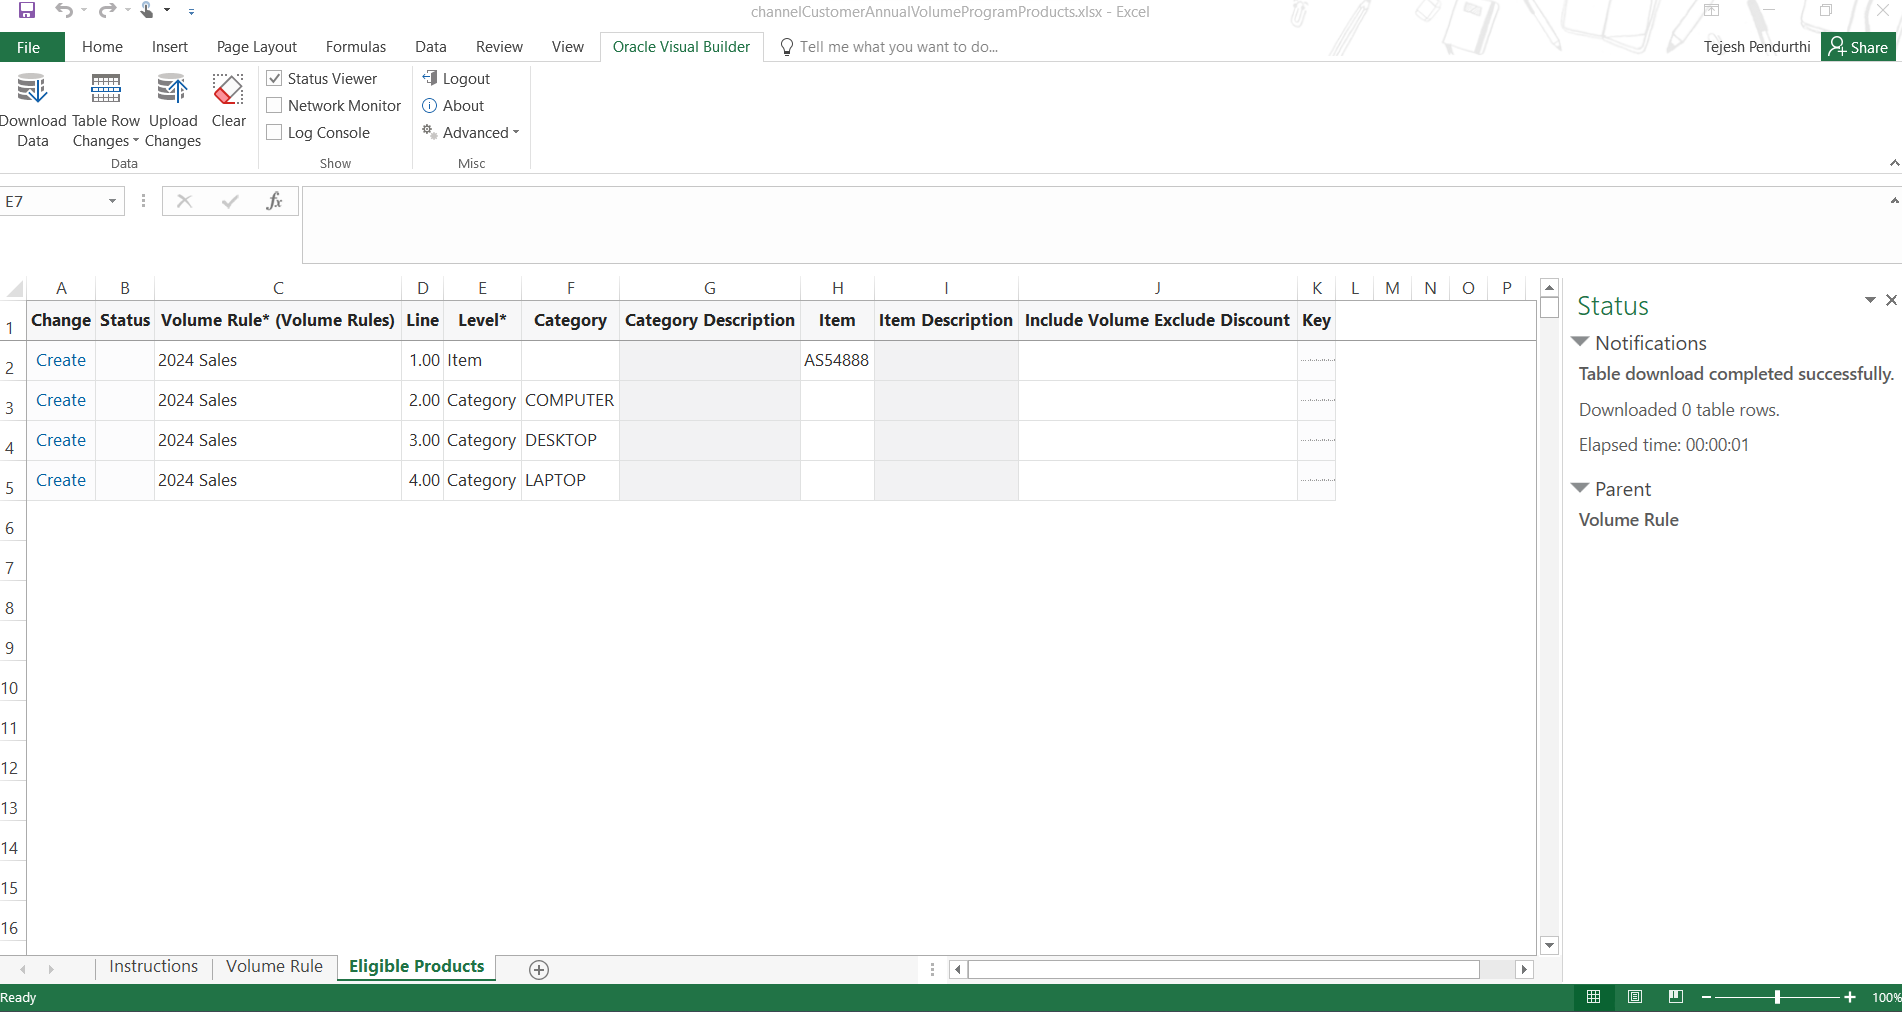Click Create in the first data row

pyautogui.click(x=61, y=360)
